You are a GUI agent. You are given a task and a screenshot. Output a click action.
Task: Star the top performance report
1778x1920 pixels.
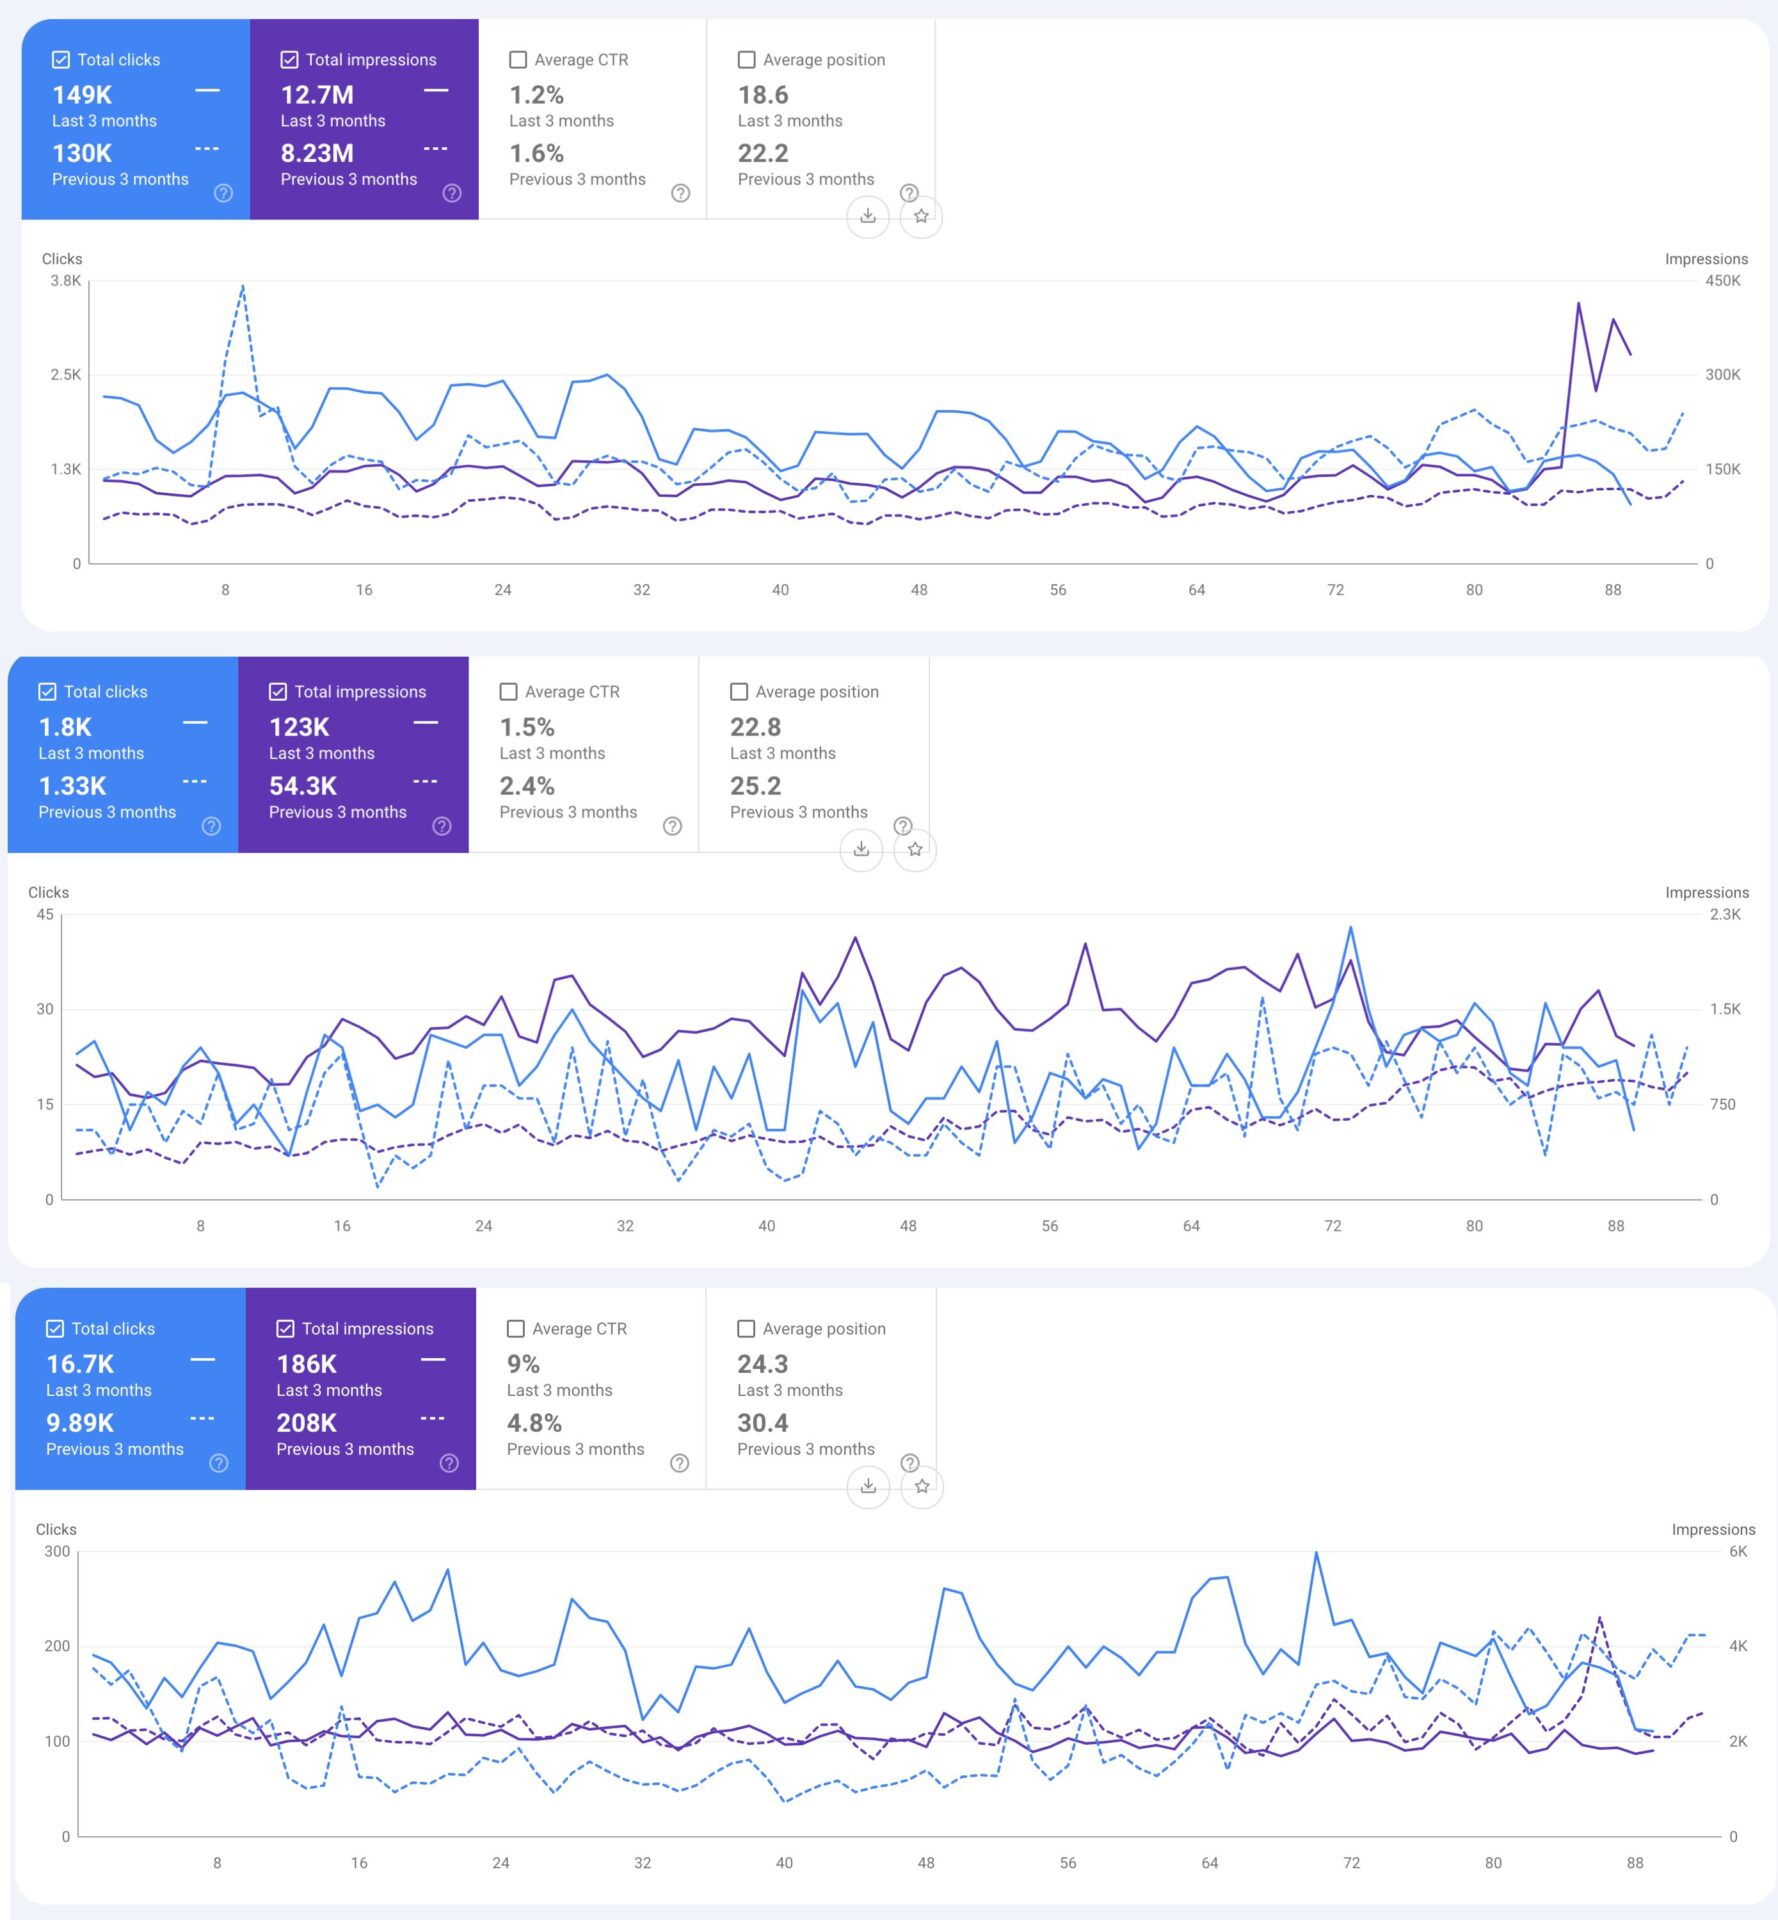tap(920, 217)
